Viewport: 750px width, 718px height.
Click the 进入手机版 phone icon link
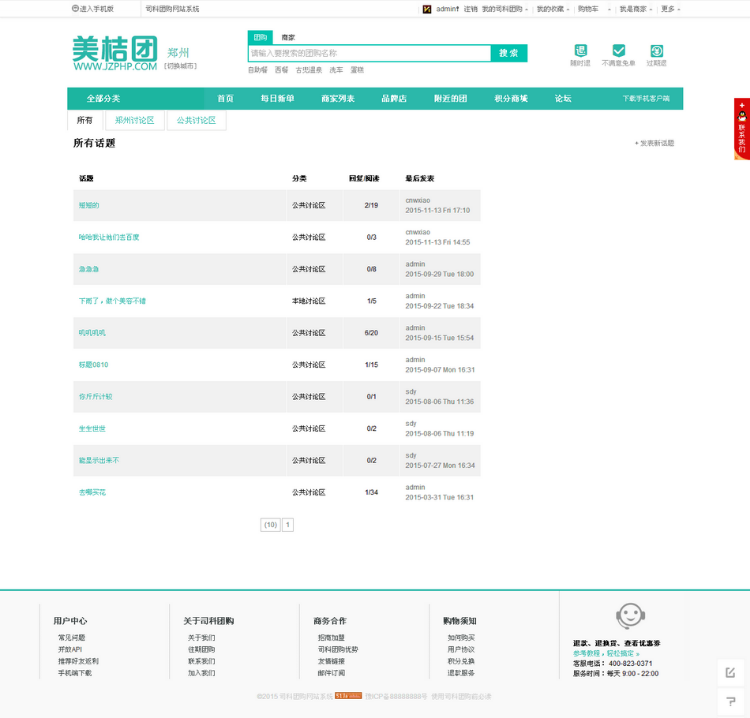click(x=93, y=9)
